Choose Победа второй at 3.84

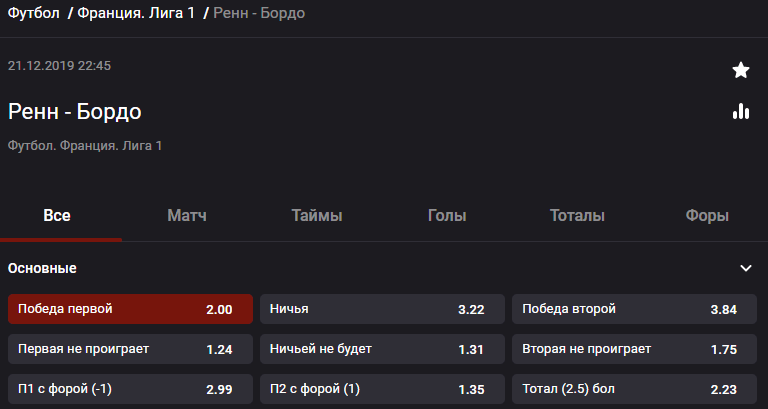click(x=634, y=309)
